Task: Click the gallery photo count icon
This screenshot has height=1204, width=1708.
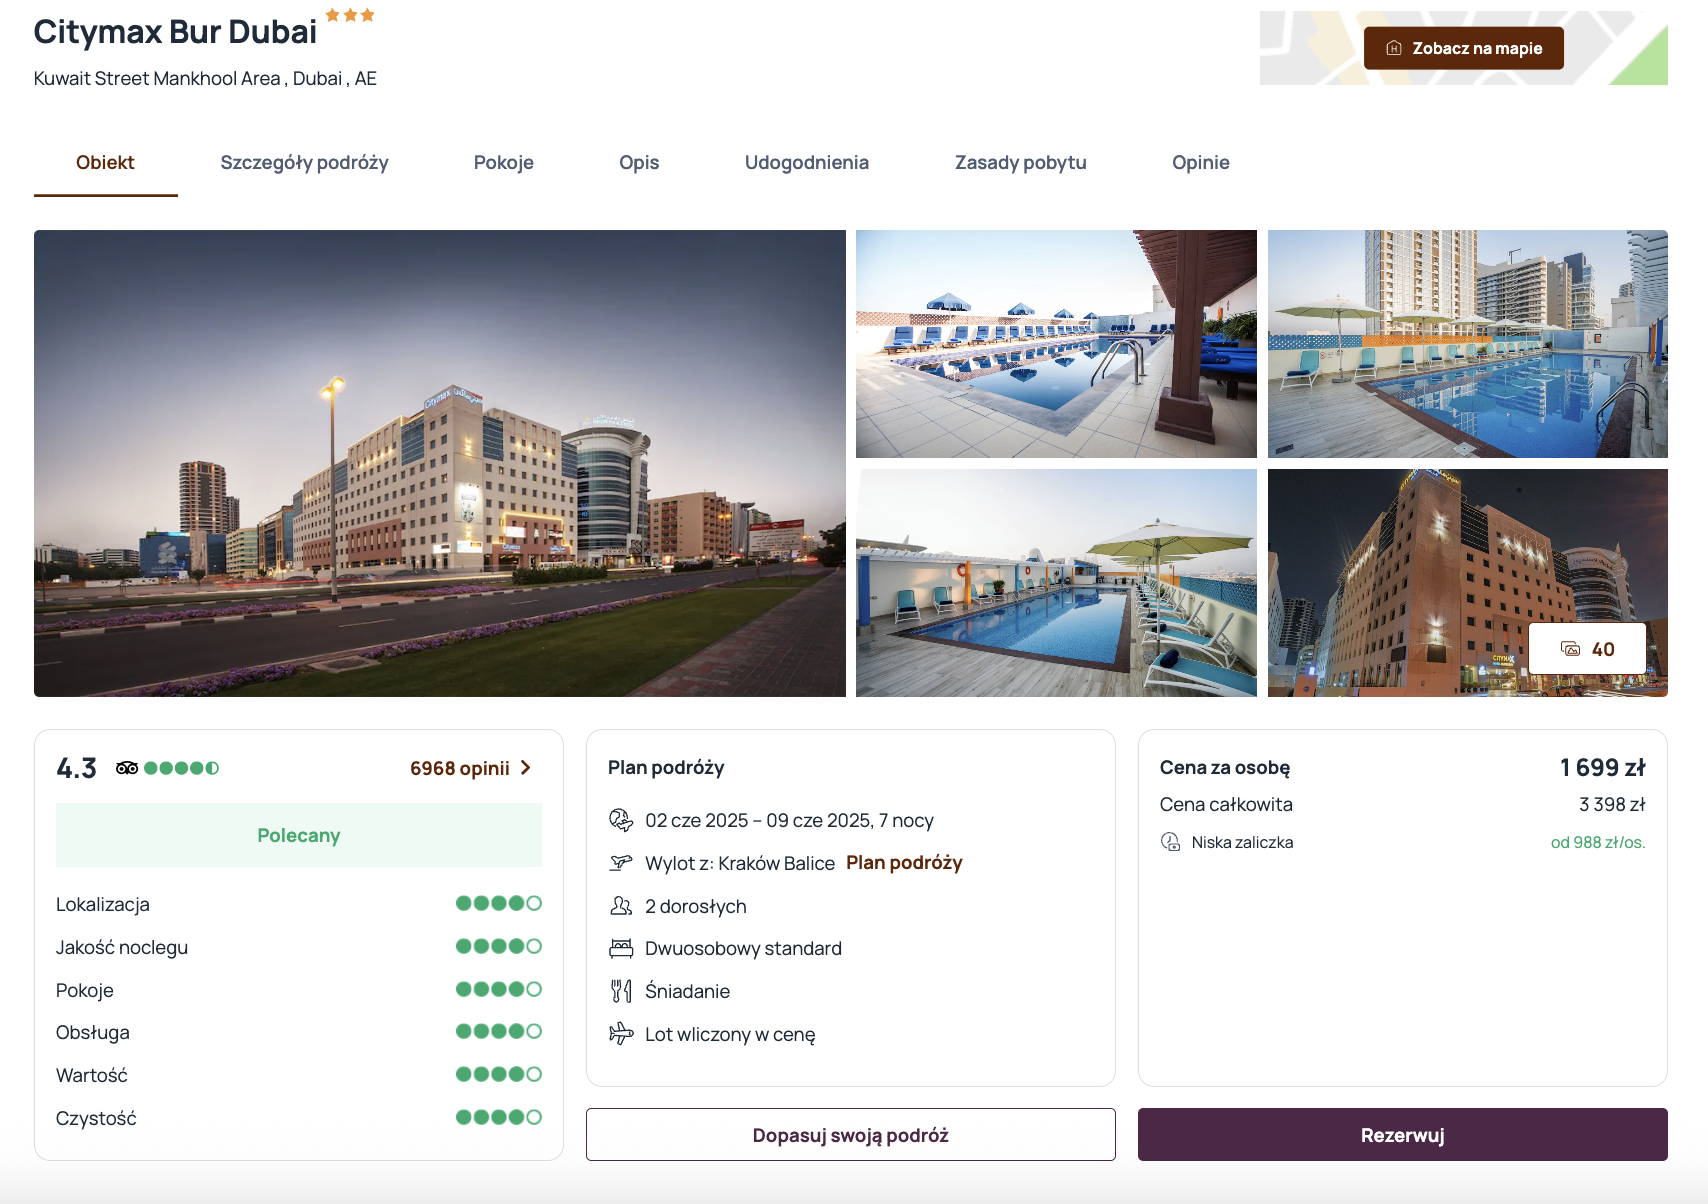Action: point(1570,649)
